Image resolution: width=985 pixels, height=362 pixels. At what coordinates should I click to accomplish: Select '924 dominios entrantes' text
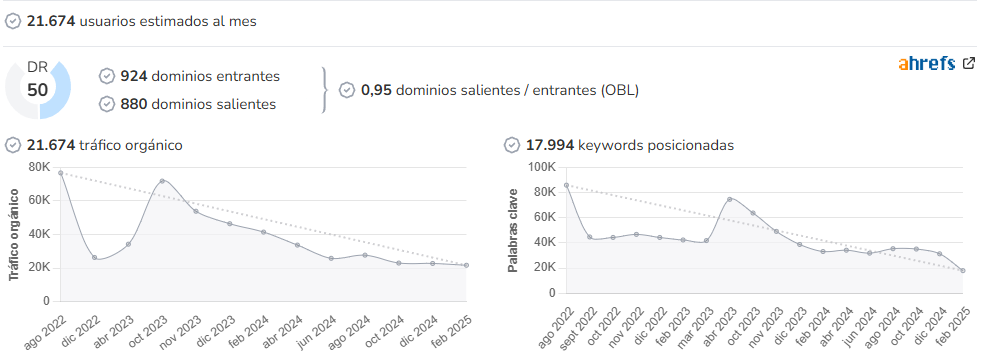pyautogui.click(x=200, y=76)
